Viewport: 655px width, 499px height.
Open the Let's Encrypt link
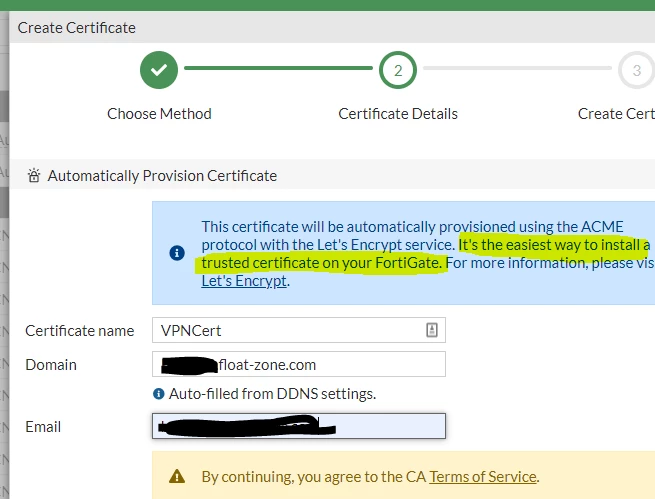click(244, 281)
